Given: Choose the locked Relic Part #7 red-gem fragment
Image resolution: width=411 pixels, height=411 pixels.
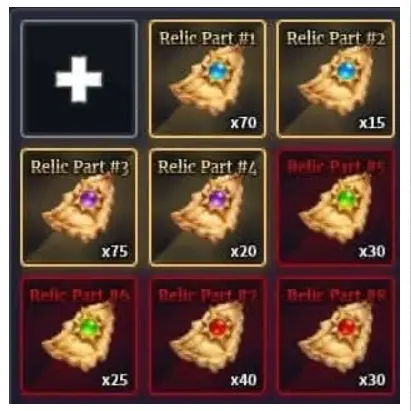Looking at the screenshot, I should pos(207,337).
